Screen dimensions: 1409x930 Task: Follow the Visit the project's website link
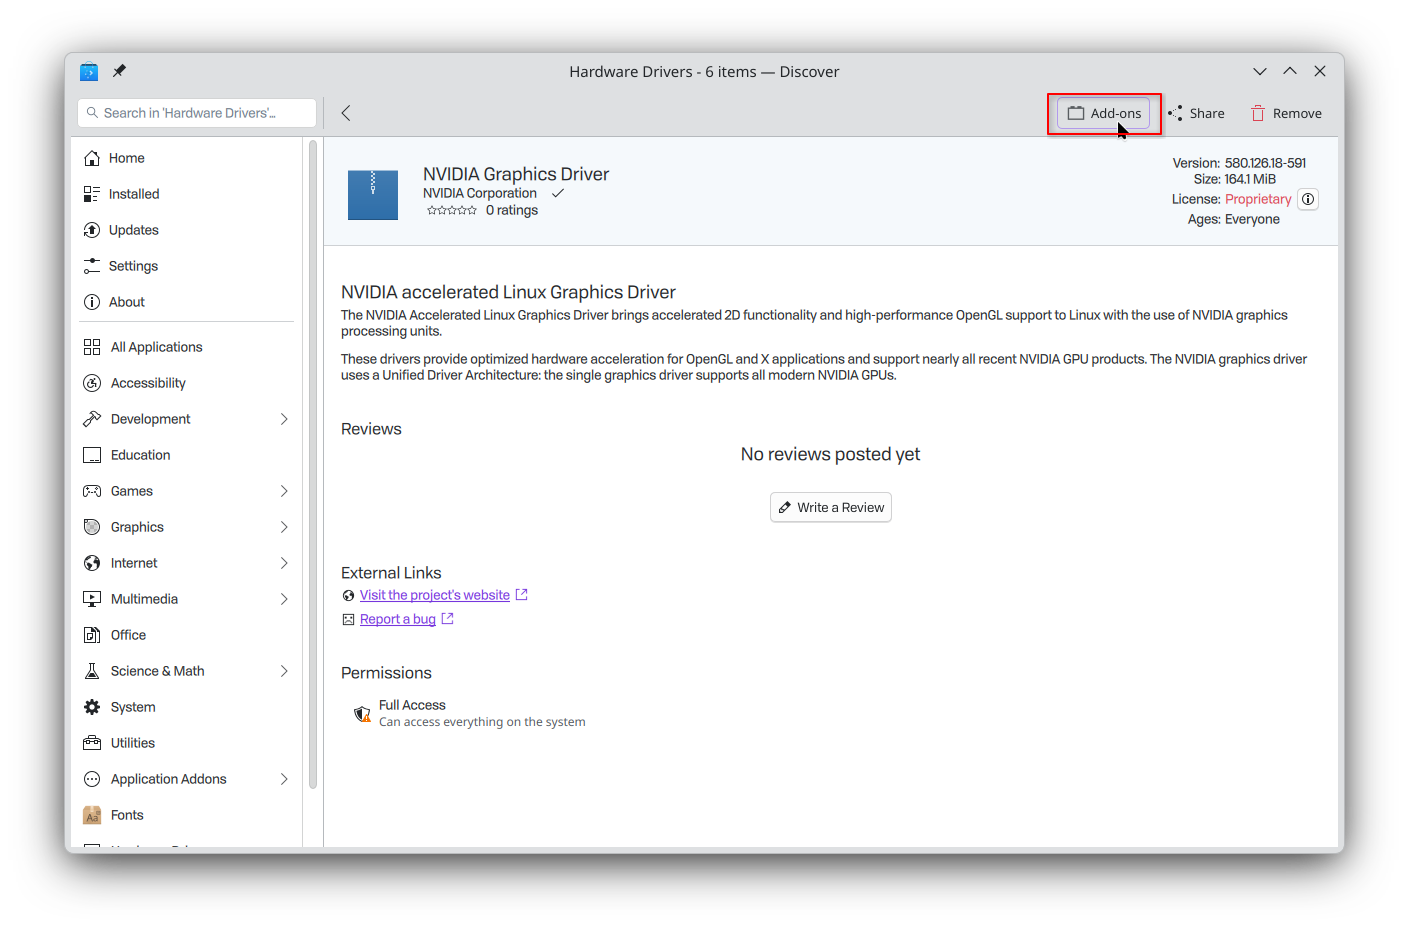click(x=434, y=595)
